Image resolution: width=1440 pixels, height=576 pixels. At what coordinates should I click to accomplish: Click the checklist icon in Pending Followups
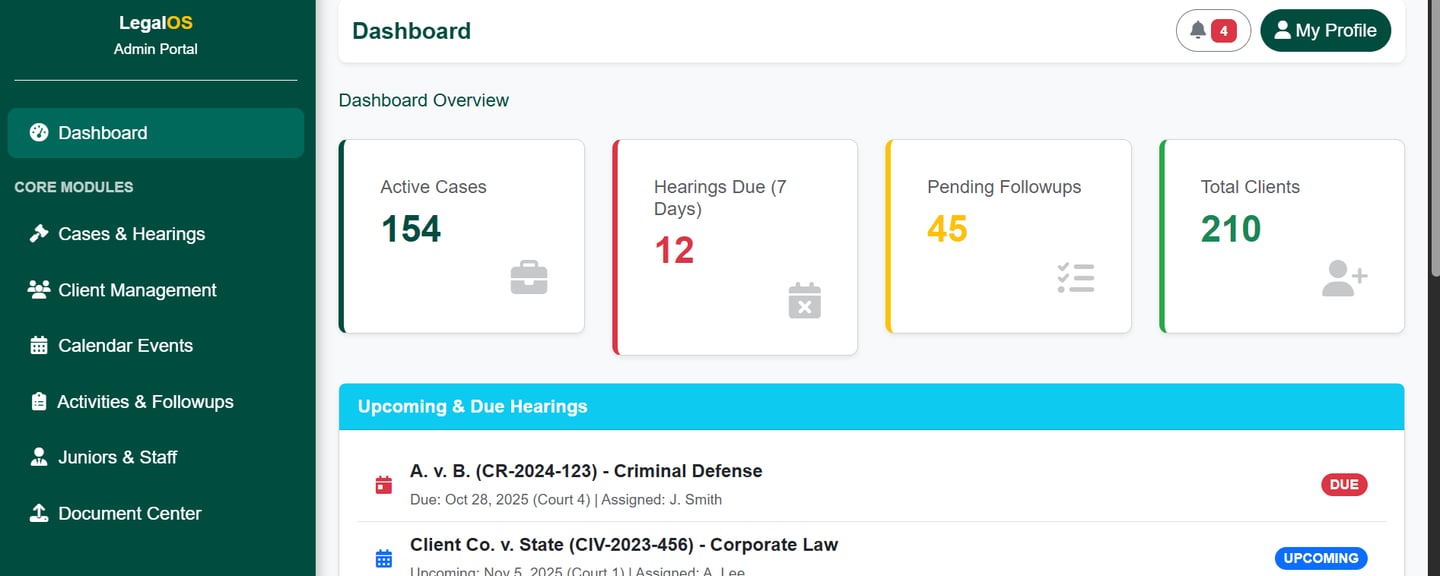click(1076, 277)
